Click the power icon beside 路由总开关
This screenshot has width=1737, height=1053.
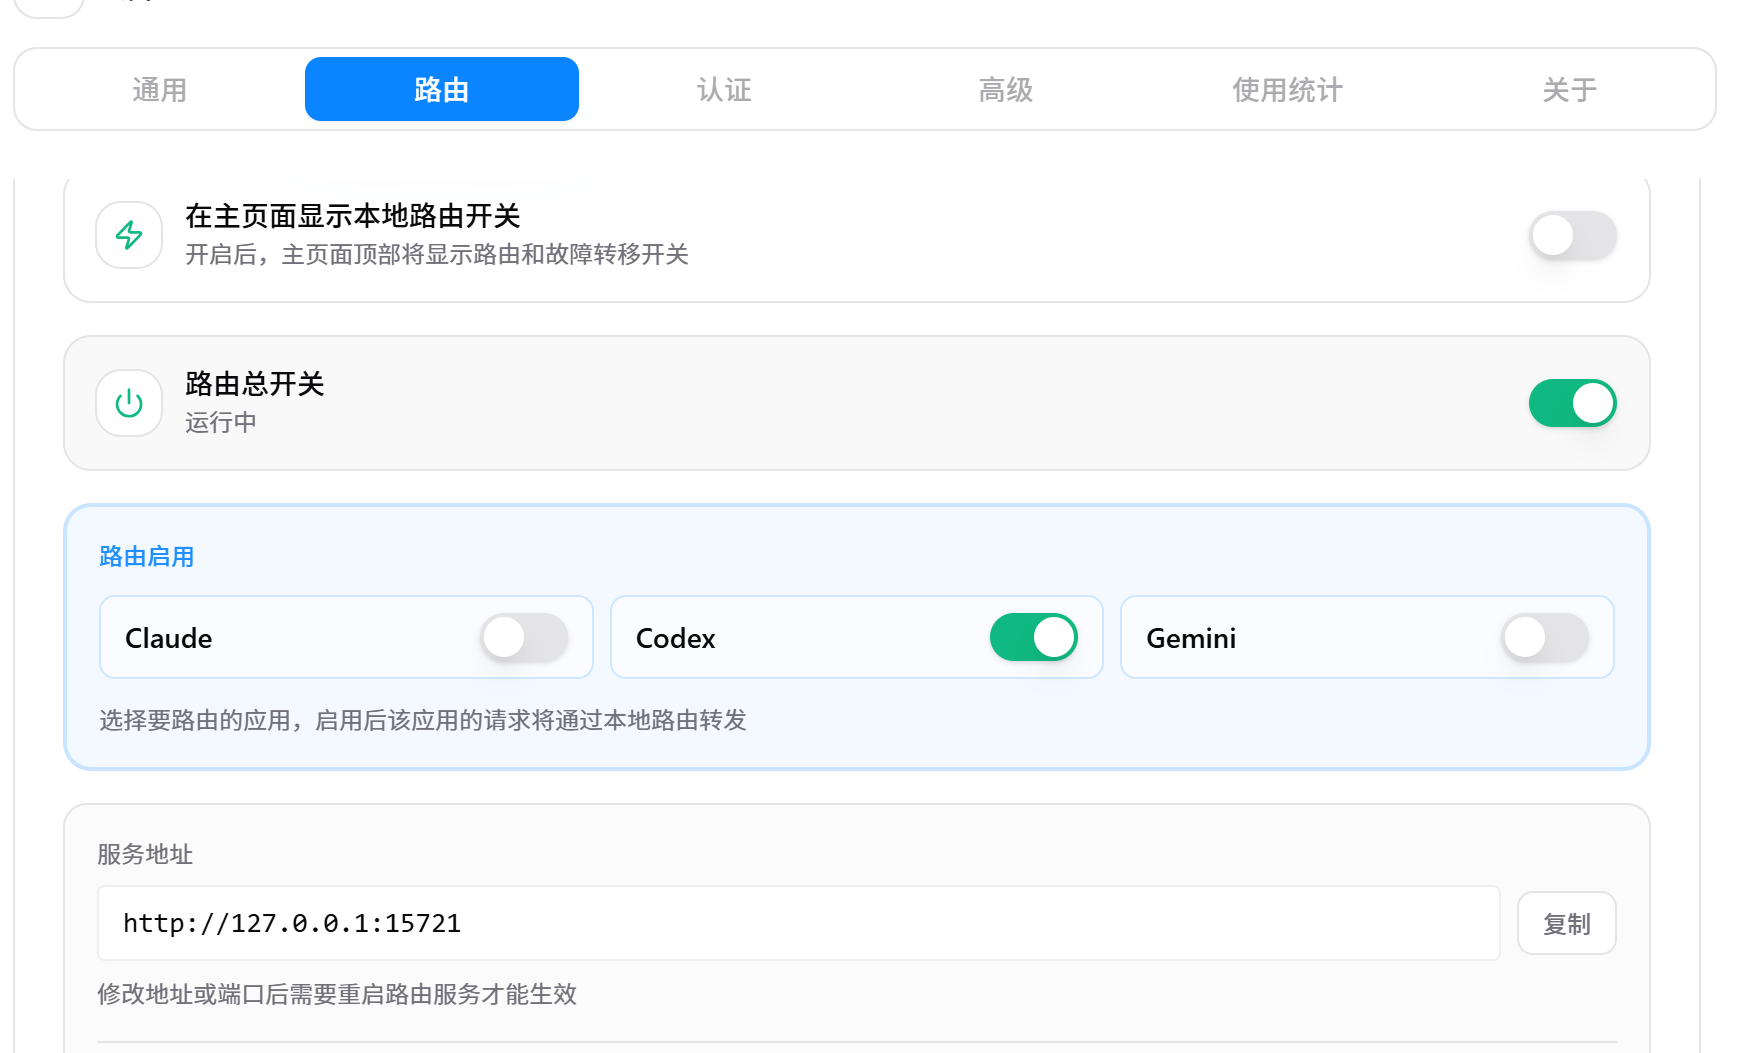[129, 403]
